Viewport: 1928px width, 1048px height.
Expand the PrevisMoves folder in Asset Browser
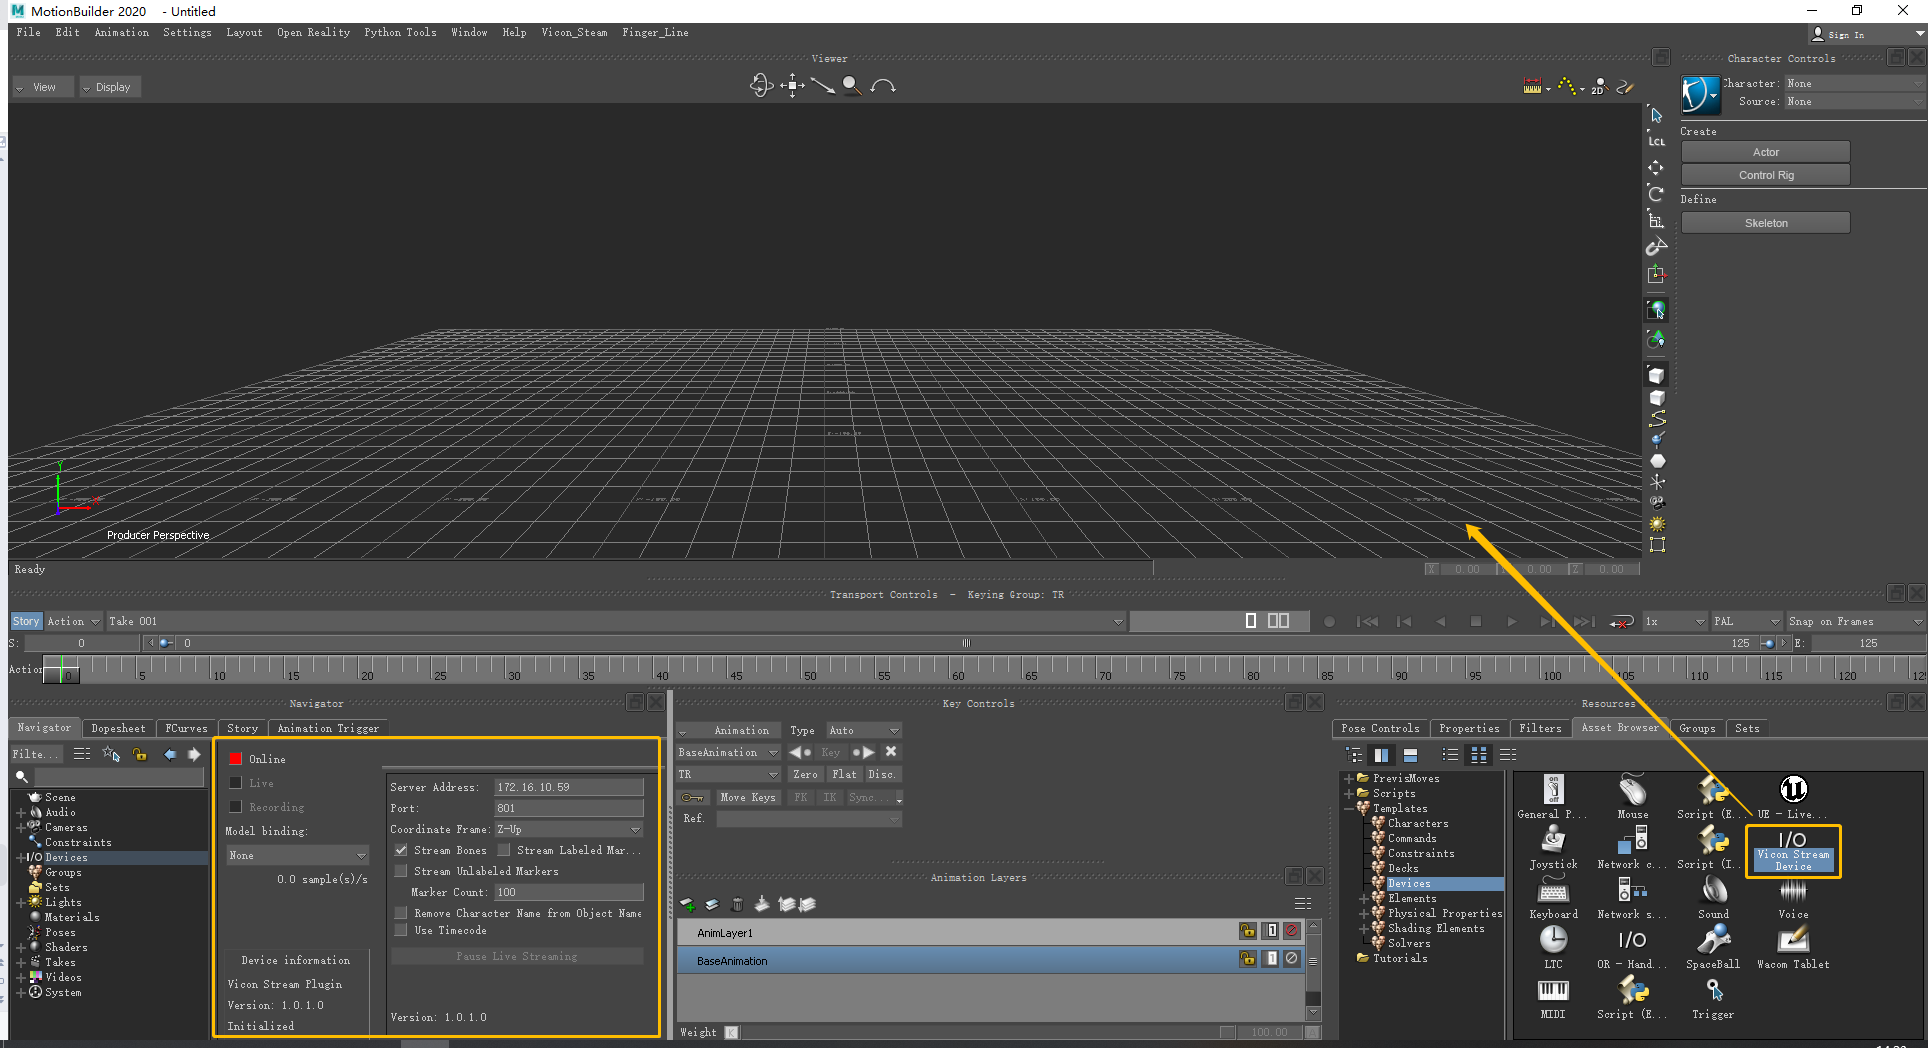1349,778
